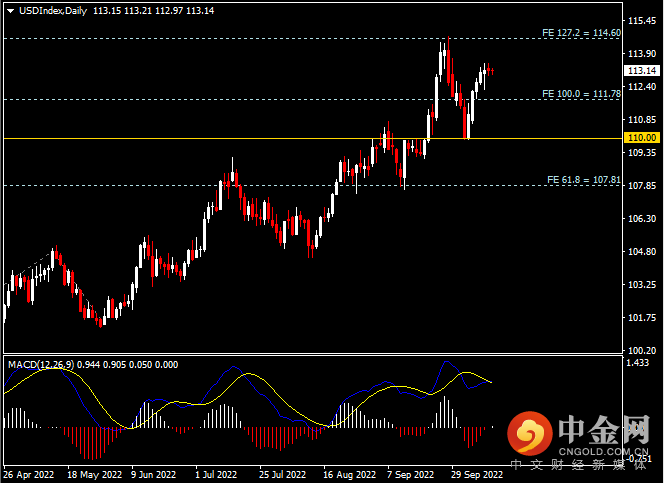Click the current price tag 113.14

642,71
